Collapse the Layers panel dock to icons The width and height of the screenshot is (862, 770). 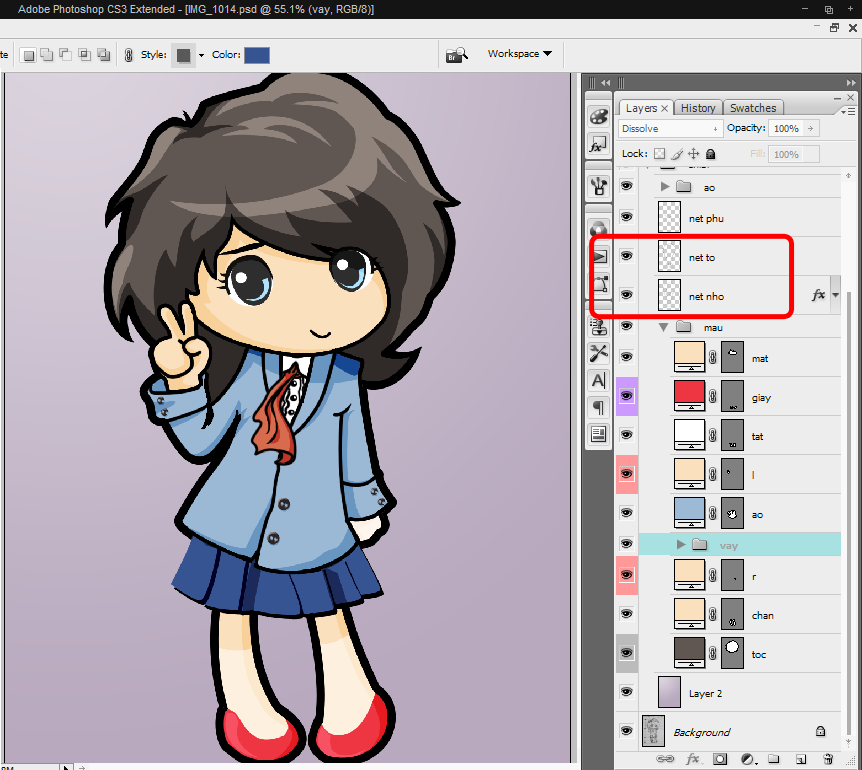(x=851, y=82)
